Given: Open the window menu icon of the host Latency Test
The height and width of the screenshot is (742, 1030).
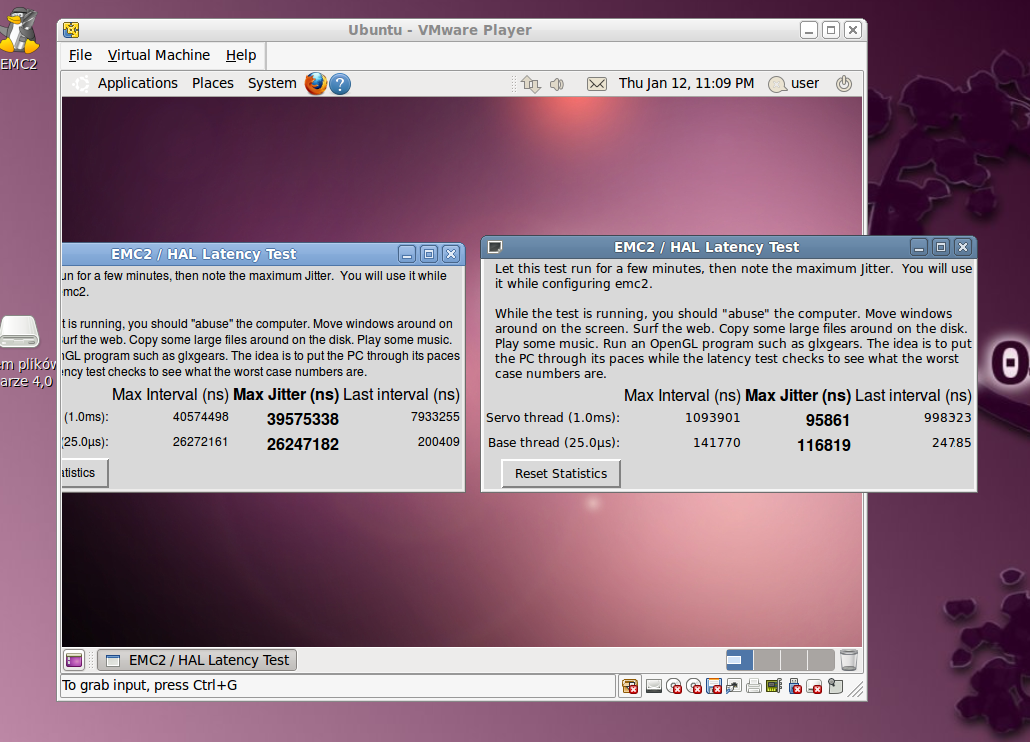Looking at the screenshot, I should 495,247.
